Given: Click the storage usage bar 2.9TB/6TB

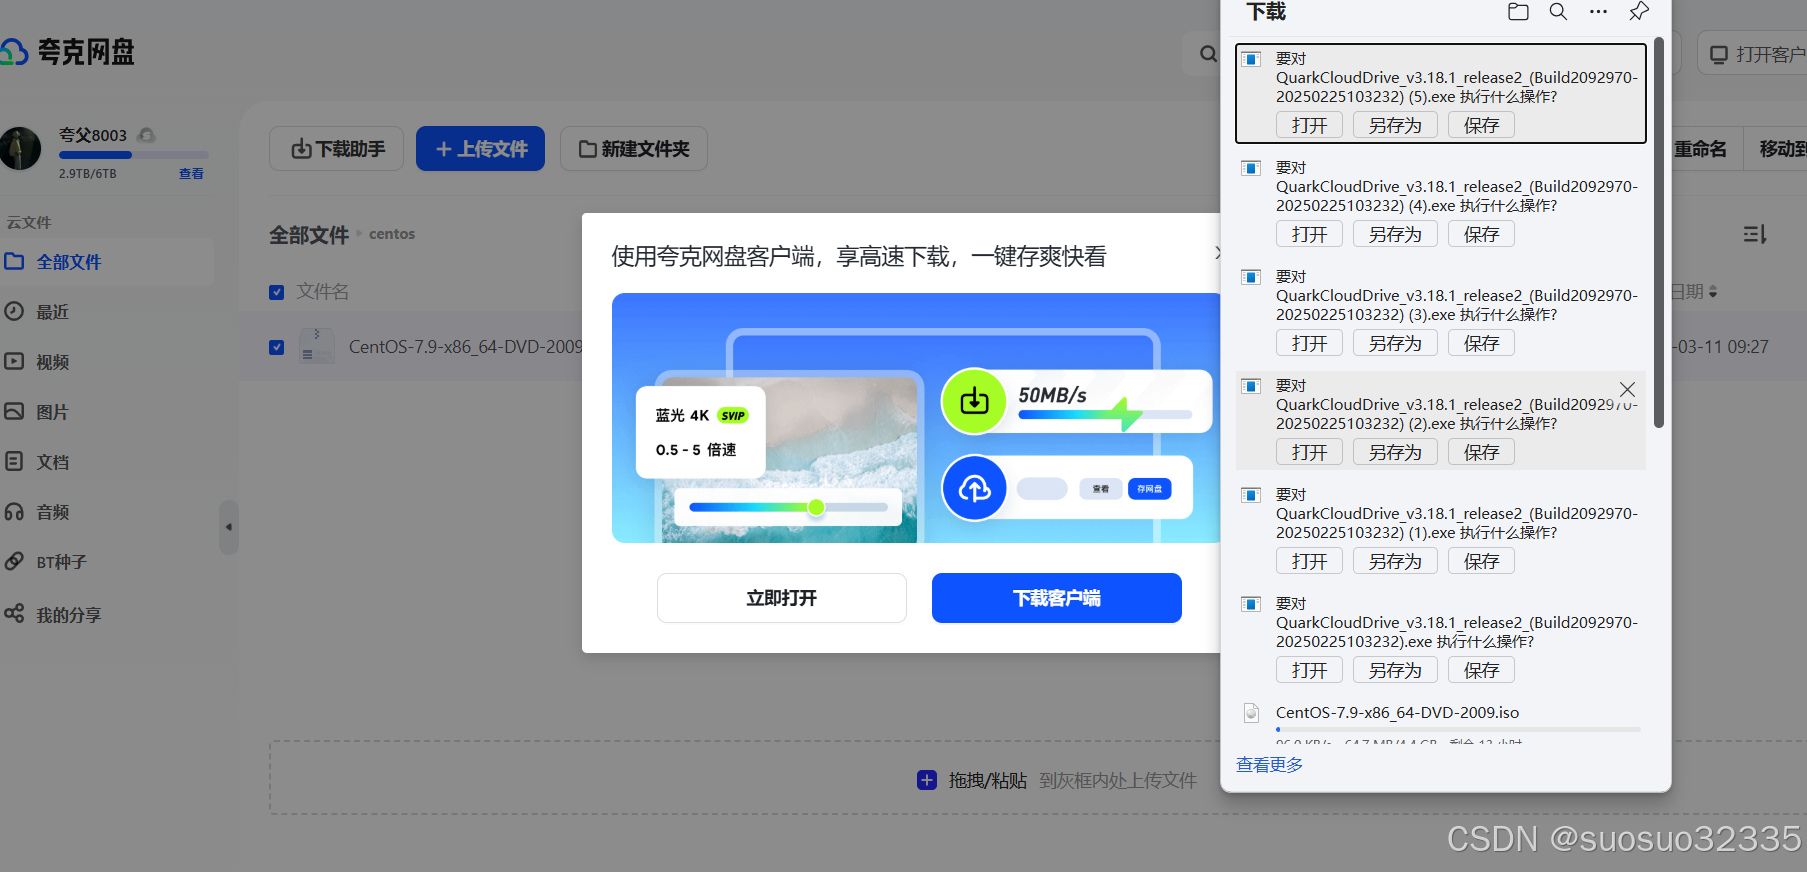Looking at the screenshot, I should [x=134, y=155].
